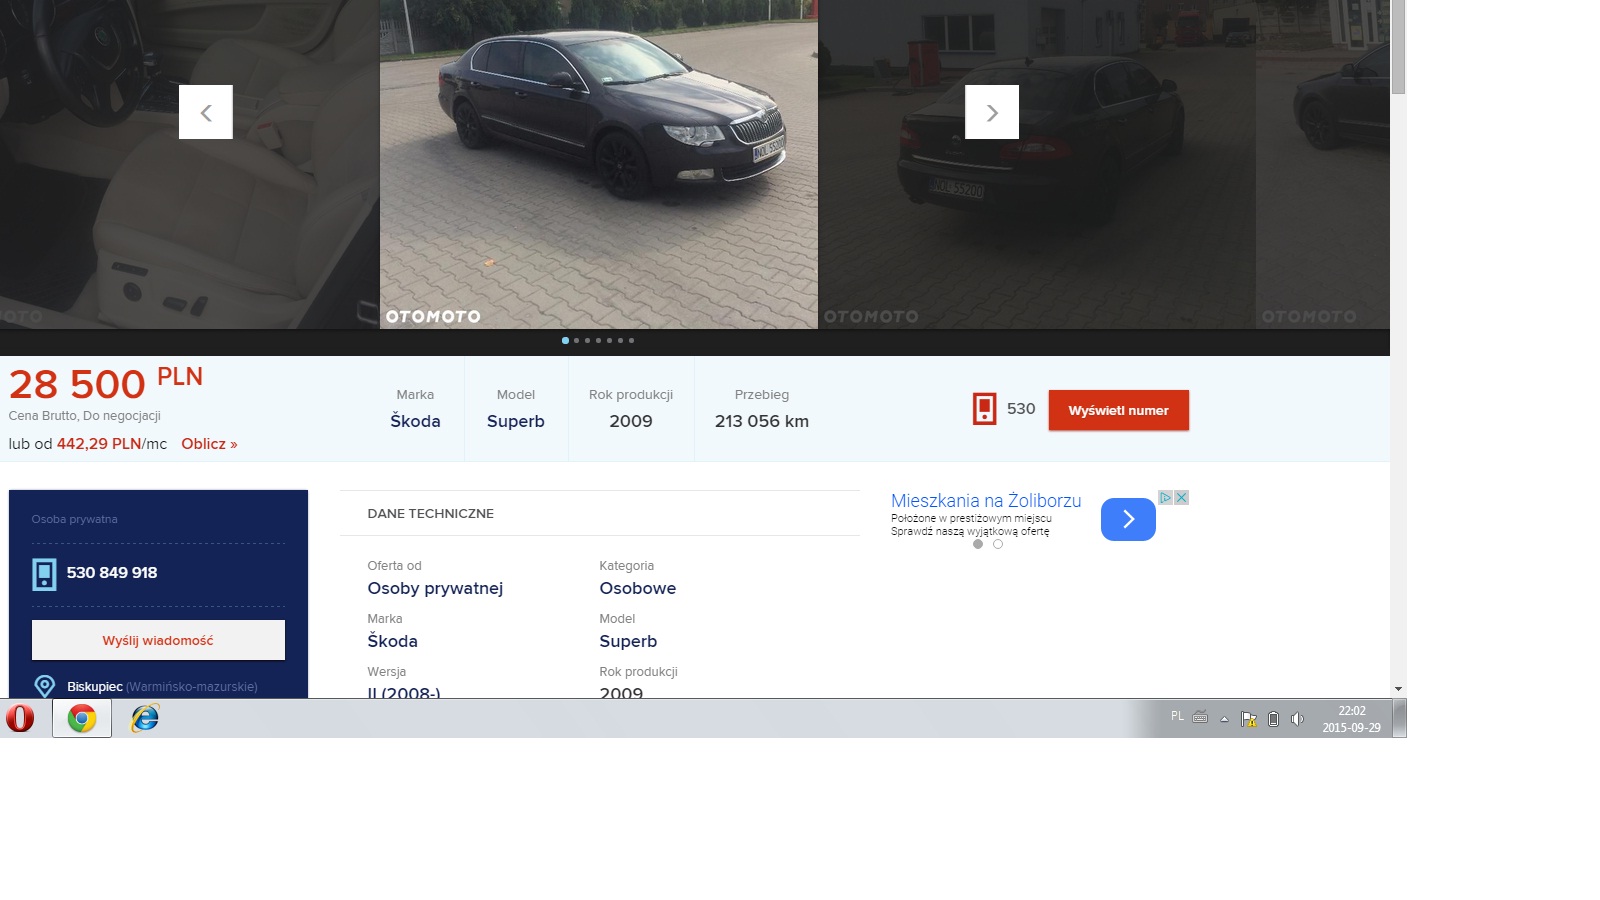Select the second ad slide indicator
This screenshot has height=900, width=1600.
point(998,544)
